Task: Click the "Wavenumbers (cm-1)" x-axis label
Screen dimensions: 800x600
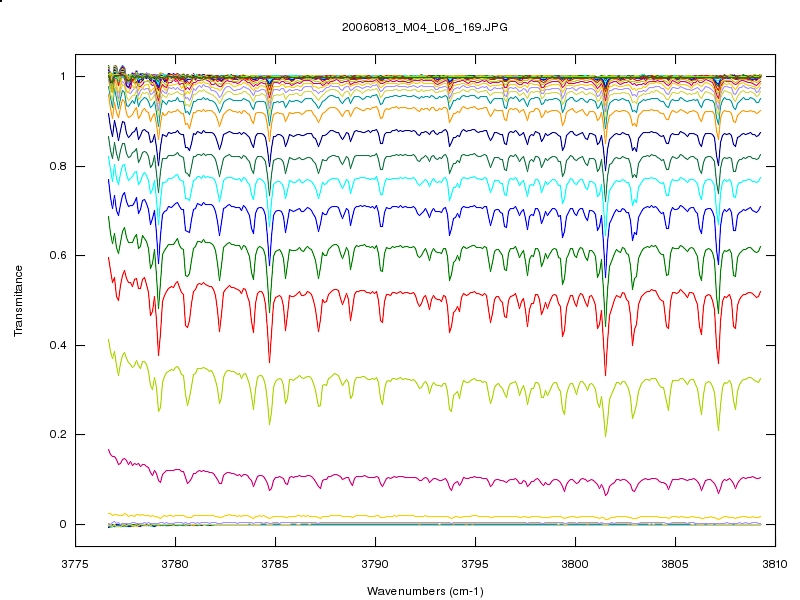Action: 425,591
